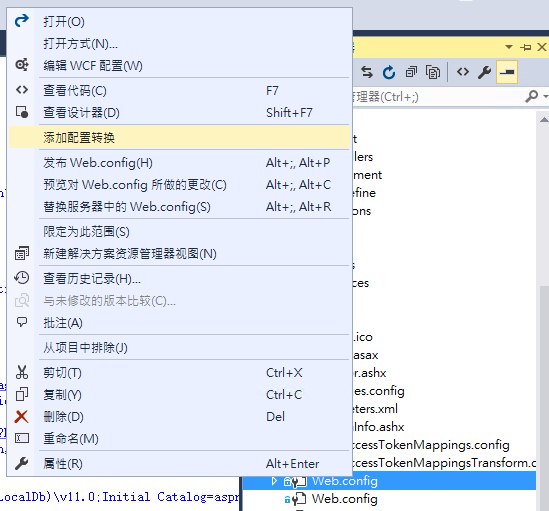
Task: Expand the highlighted Web.config tree node
Action: coord(274,481)
